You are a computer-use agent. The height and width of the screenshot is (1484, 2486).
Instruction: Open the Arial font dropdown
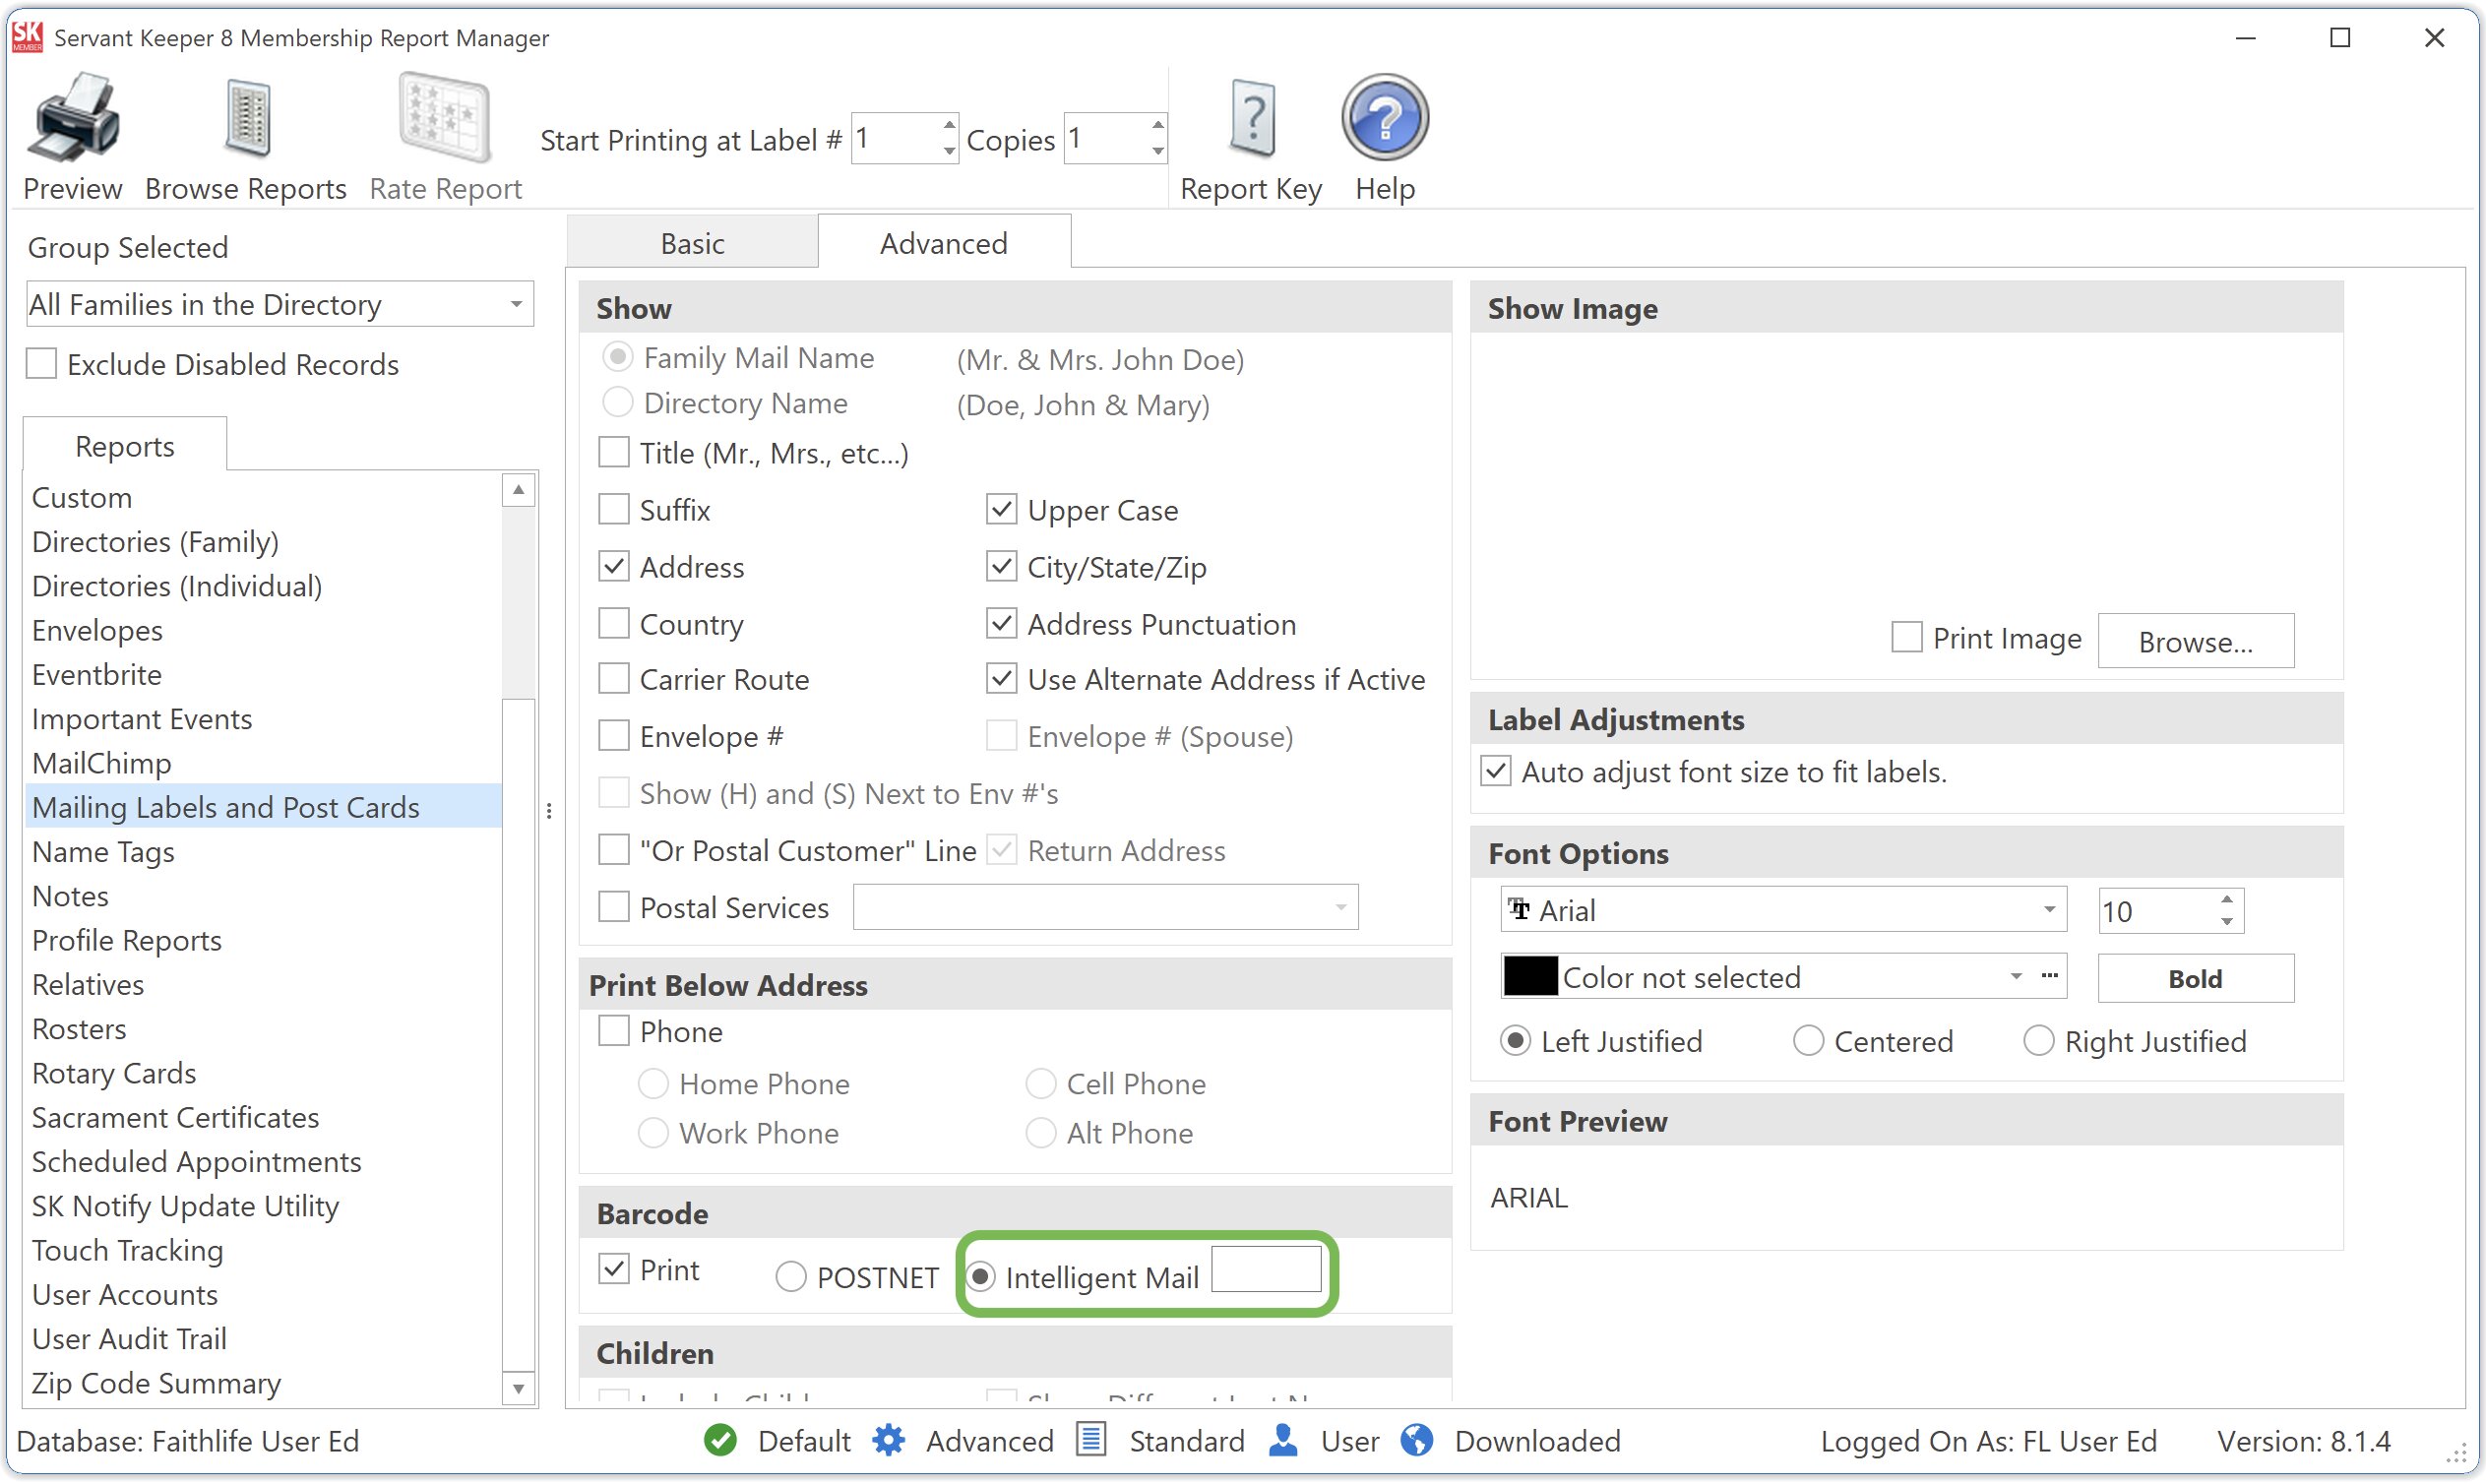2048,910
